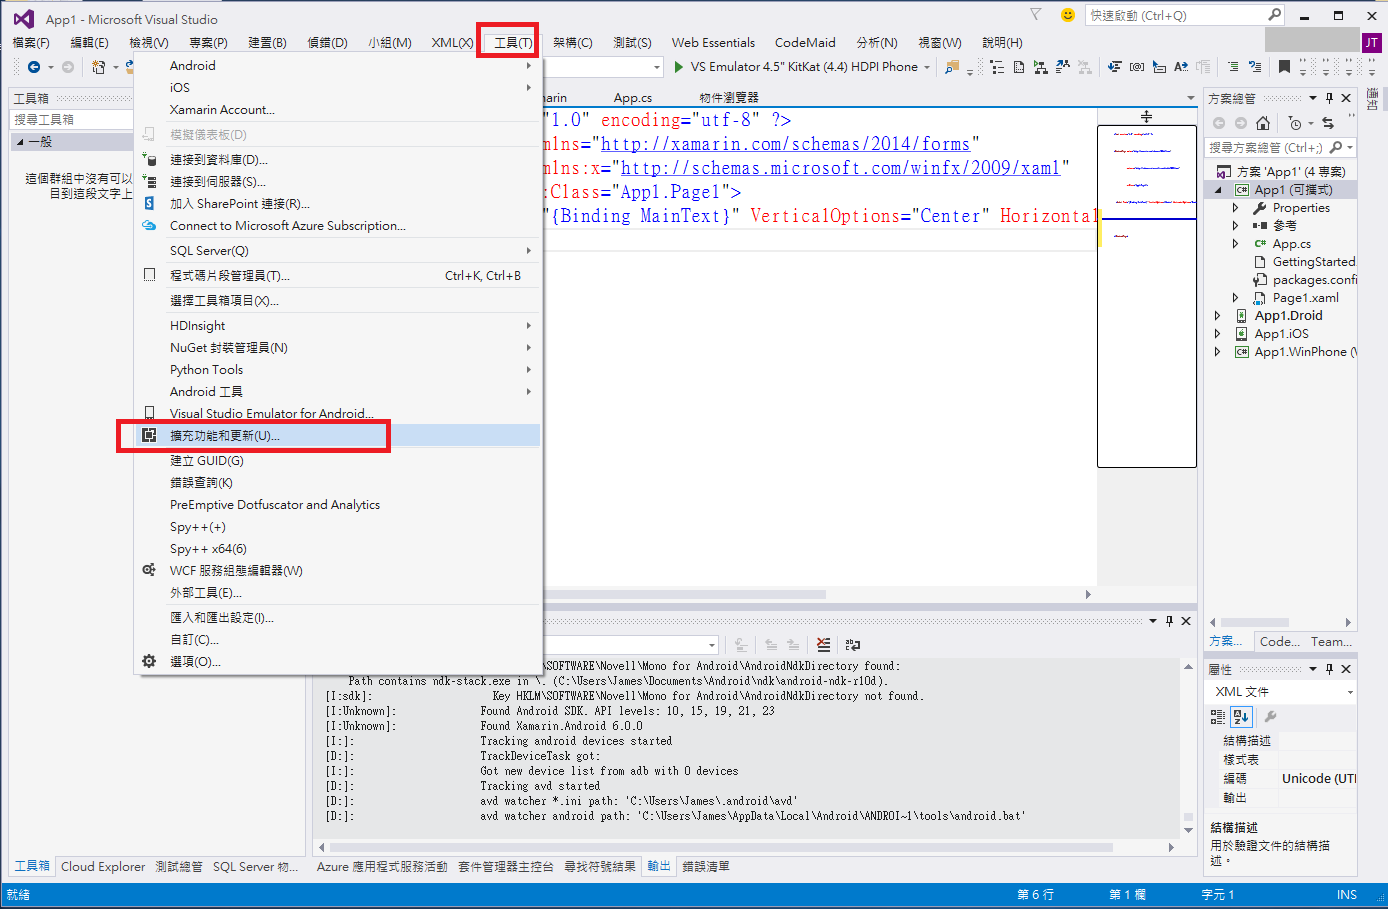Click the JT account badge
This screenshot has height=909, width=1388.
1372,42
